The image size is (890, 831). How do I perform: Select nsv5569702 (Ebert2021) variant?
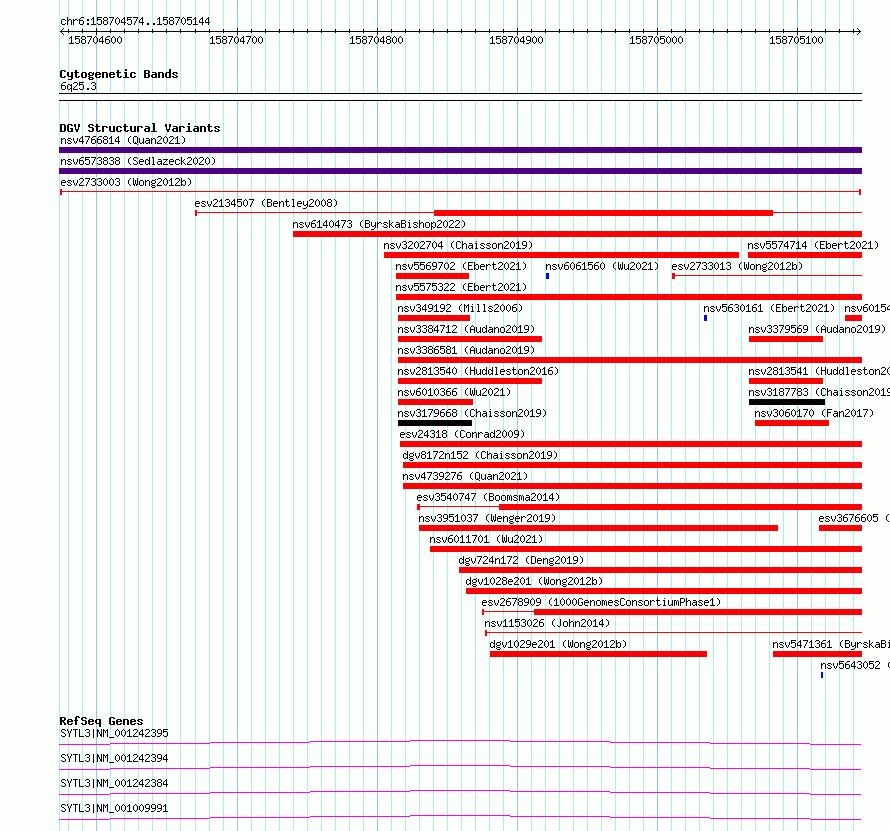[461, 266]
